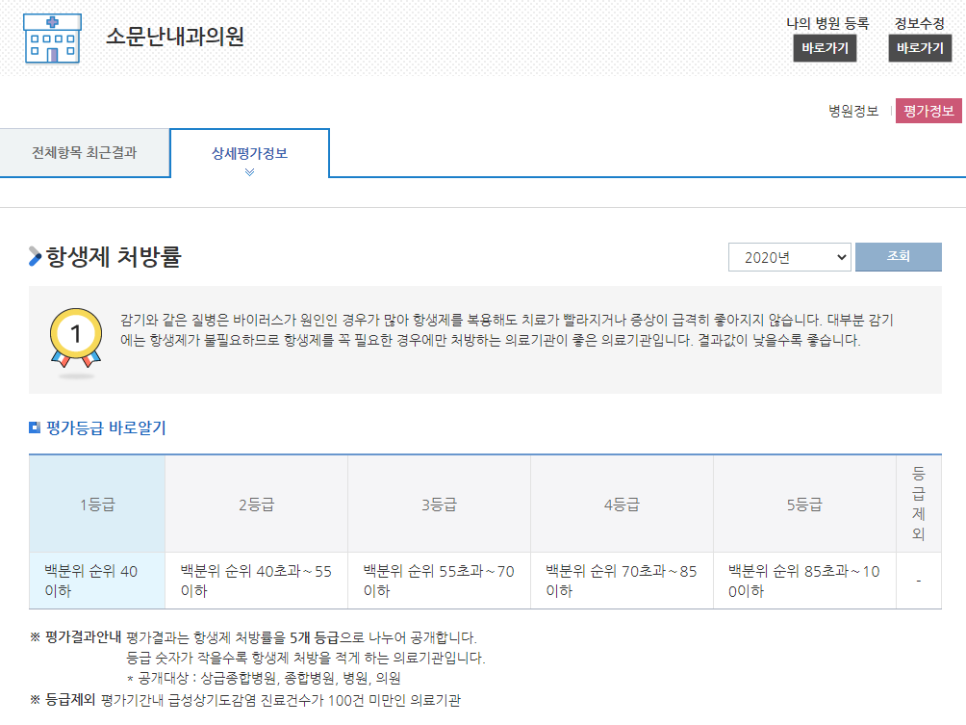
Task: Open the 평가정보 menu
Action: (928, 111)
